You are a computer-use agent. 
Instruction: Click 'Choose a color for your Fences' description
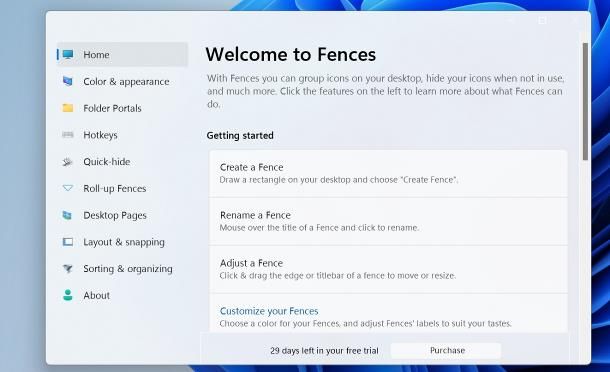pyautogui.click(x=365, y=323)
